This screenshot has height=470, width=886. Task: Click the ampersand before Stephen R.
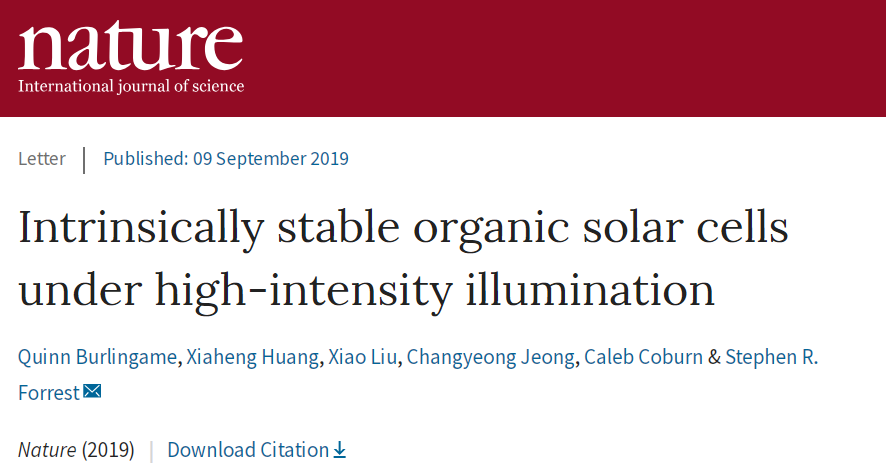tap(714, 357)
